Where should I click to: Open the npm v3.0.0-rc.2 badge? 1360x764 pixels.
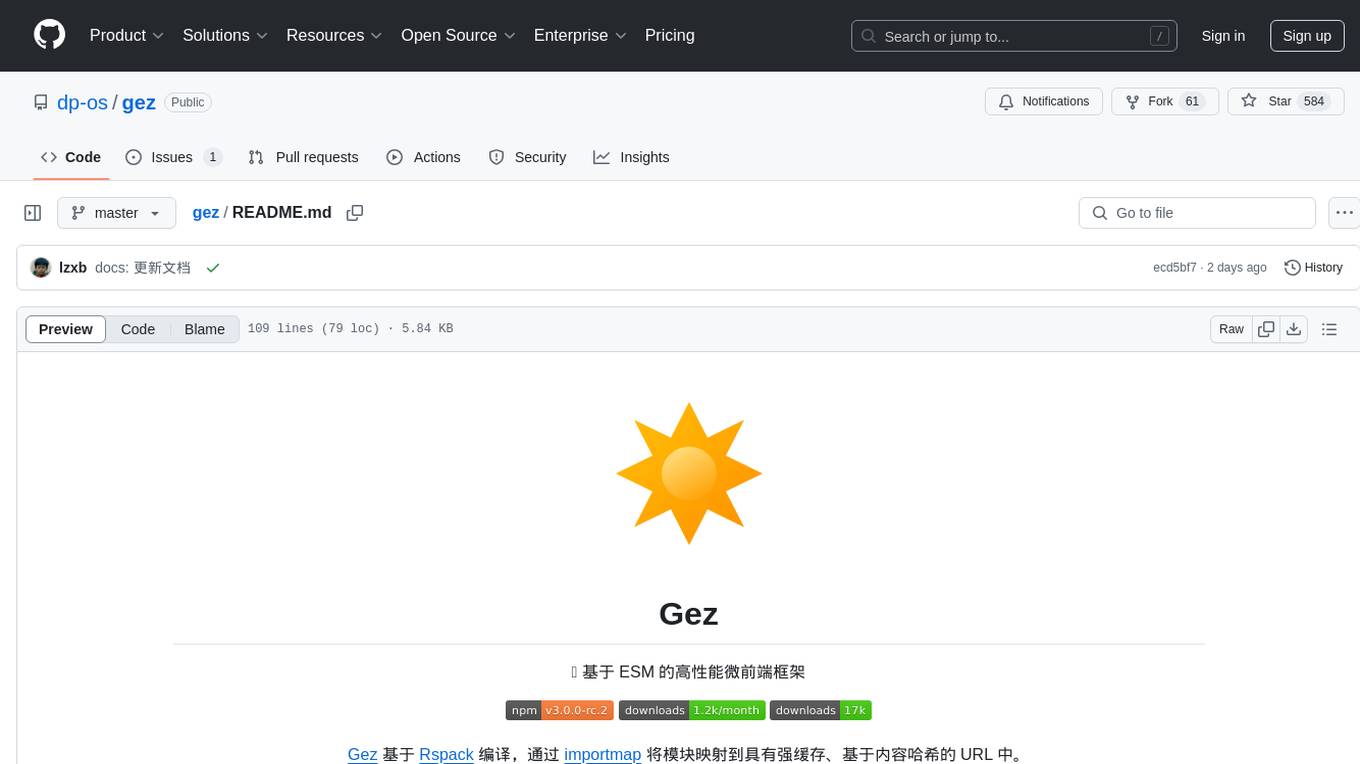click(x=559, y=710)
